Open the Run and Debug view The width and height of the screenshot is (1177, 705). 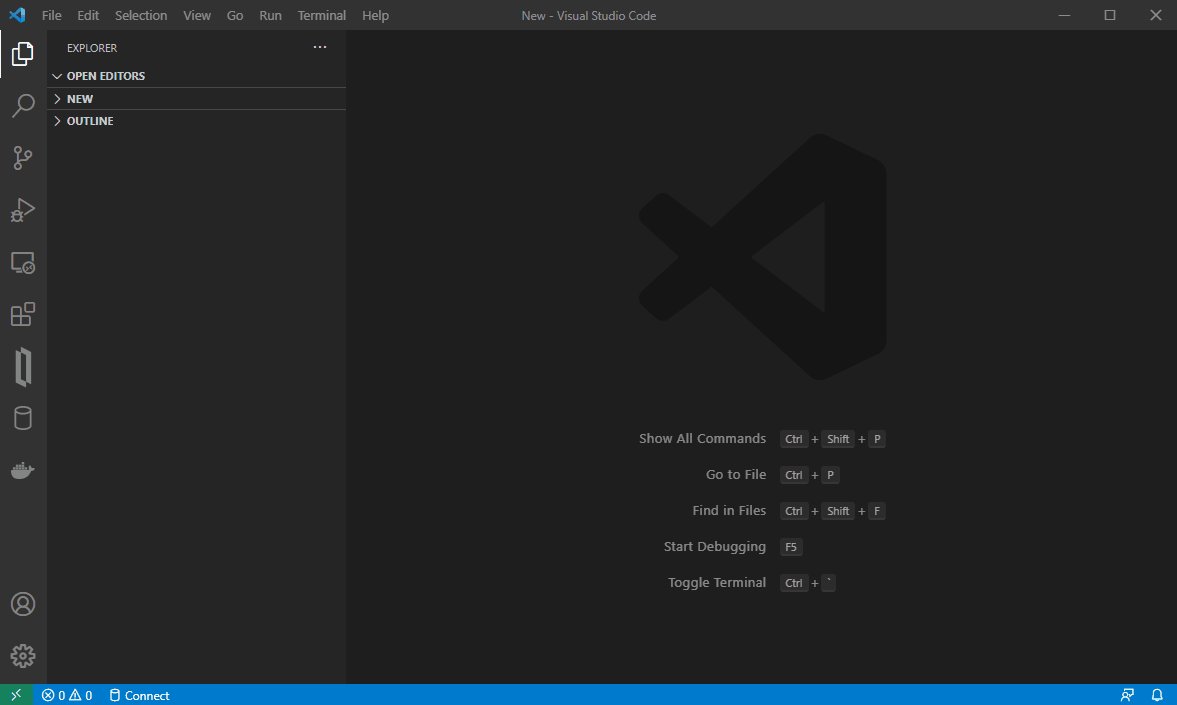tap(23, 210)
